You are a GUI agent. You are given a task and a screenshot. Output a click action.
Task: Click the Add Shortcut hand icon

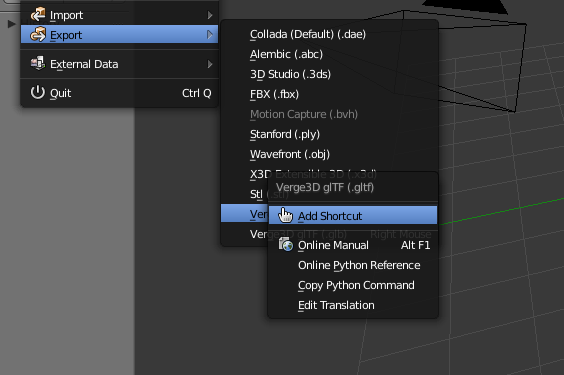[x=286, y=215]
